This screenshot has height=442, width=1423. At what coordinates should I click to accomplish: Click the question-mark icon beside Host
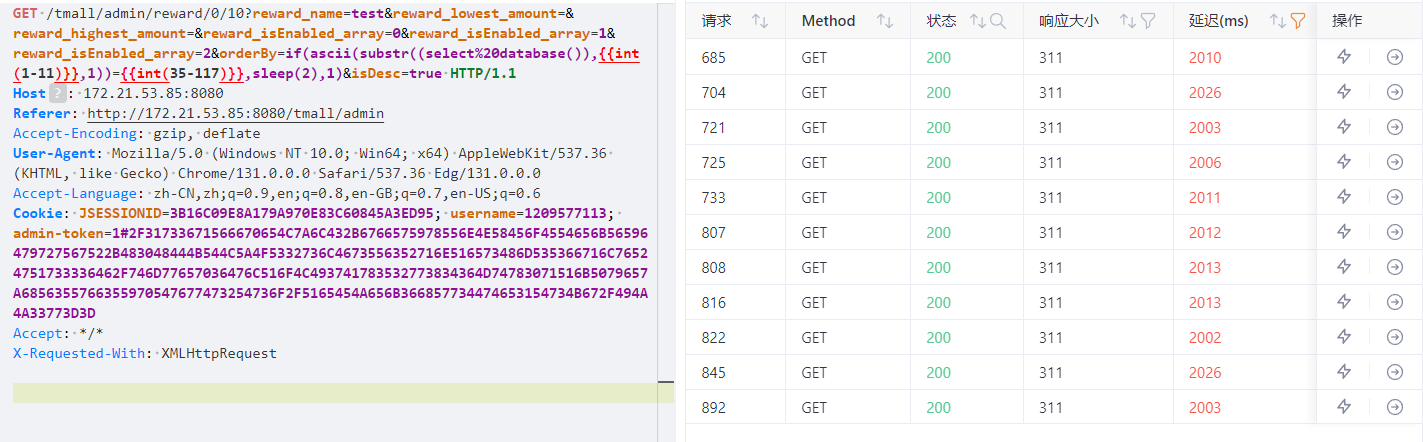(58, 94)
